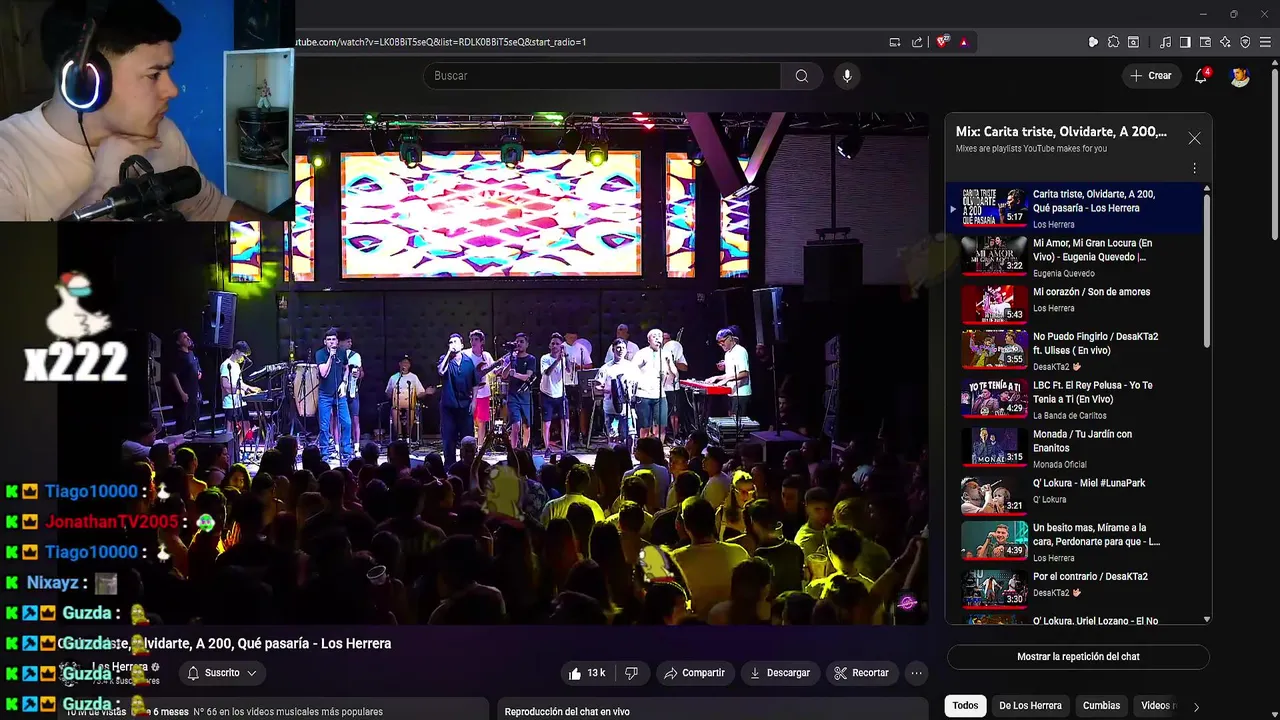Image resolution: width=1280 pixels, height=720 pixels.
Task: Open Brave Shields panel in address bar
Action: [942, 42]
